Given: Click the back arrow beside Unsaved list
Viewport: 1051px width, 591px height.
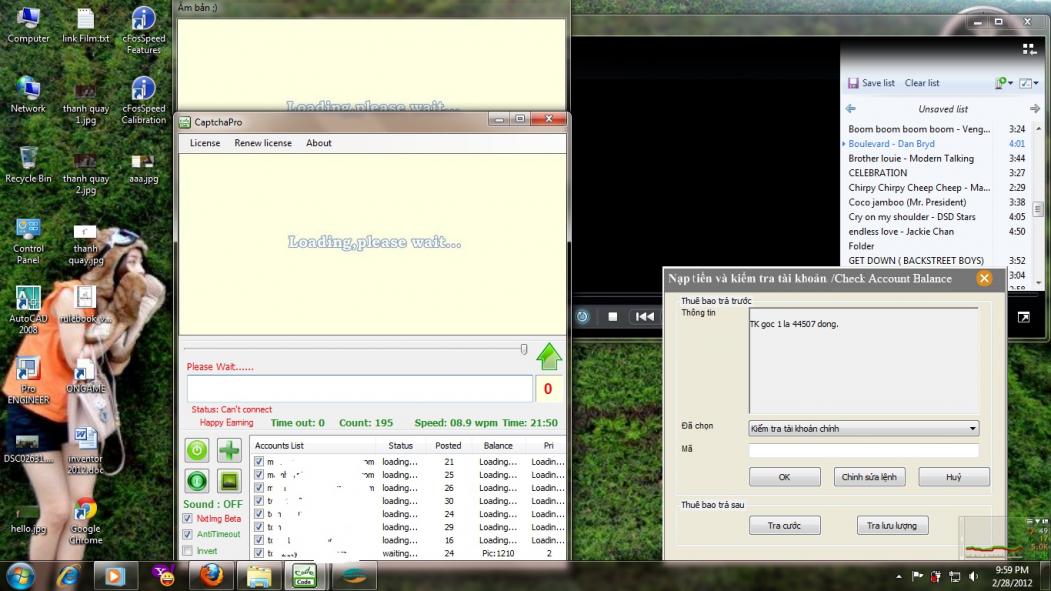Looking at the screenshot, I should 851,109.
